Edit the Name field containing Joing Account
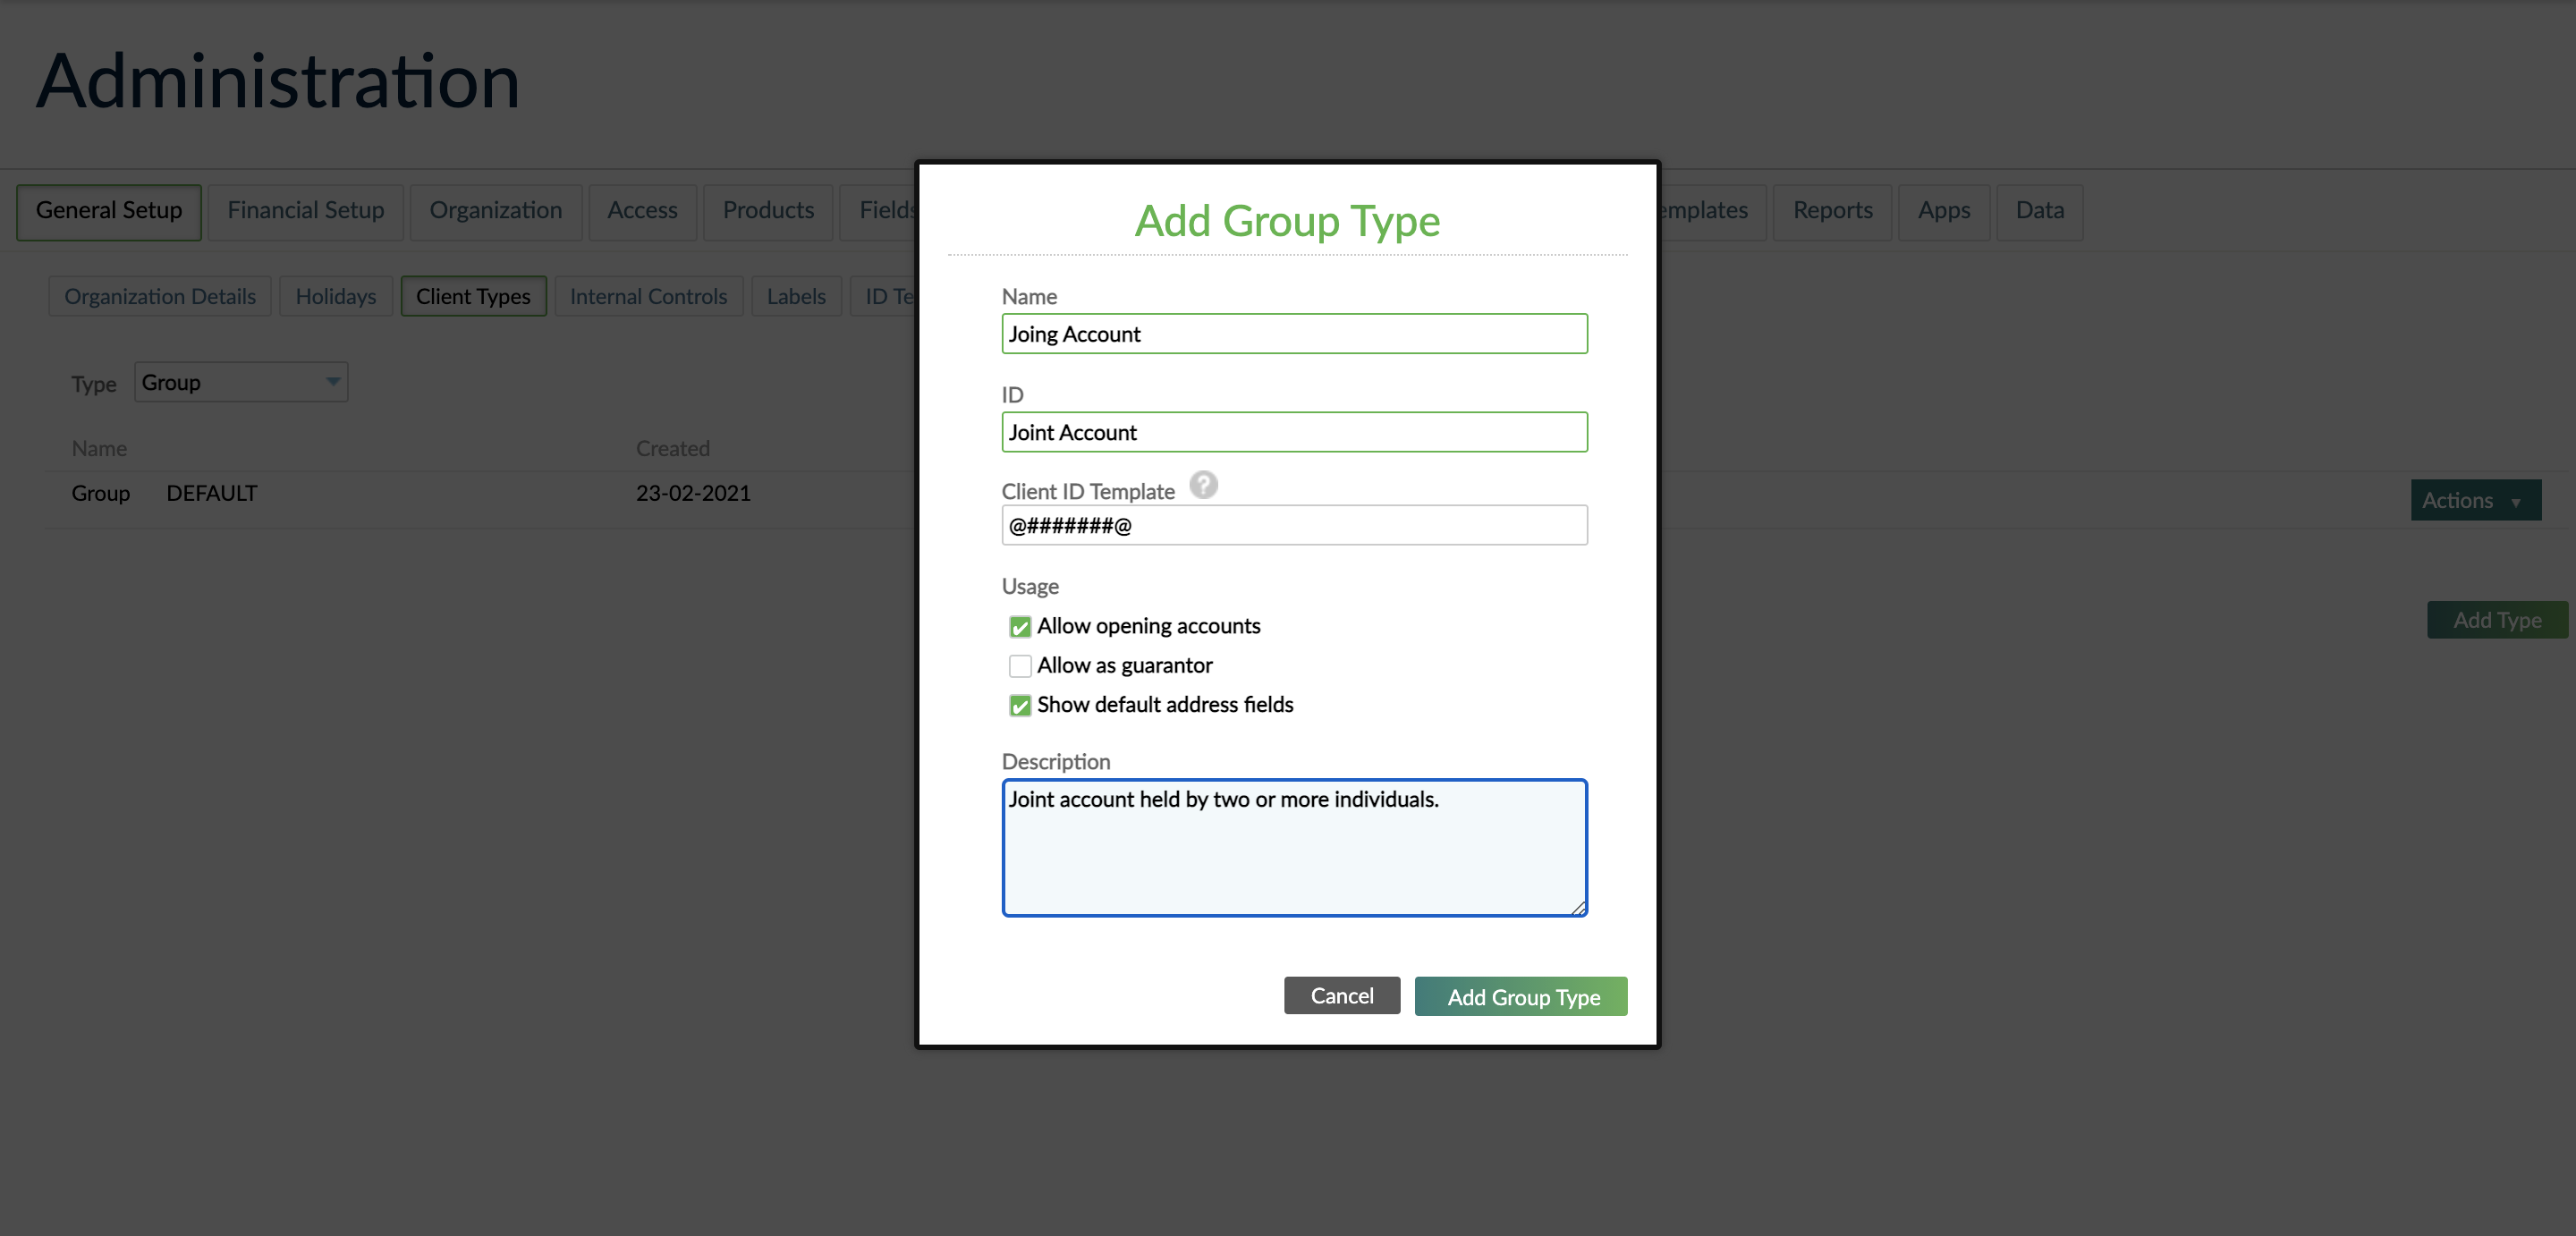This screenshot has width=2576, height=1236. pos(1294,334)
